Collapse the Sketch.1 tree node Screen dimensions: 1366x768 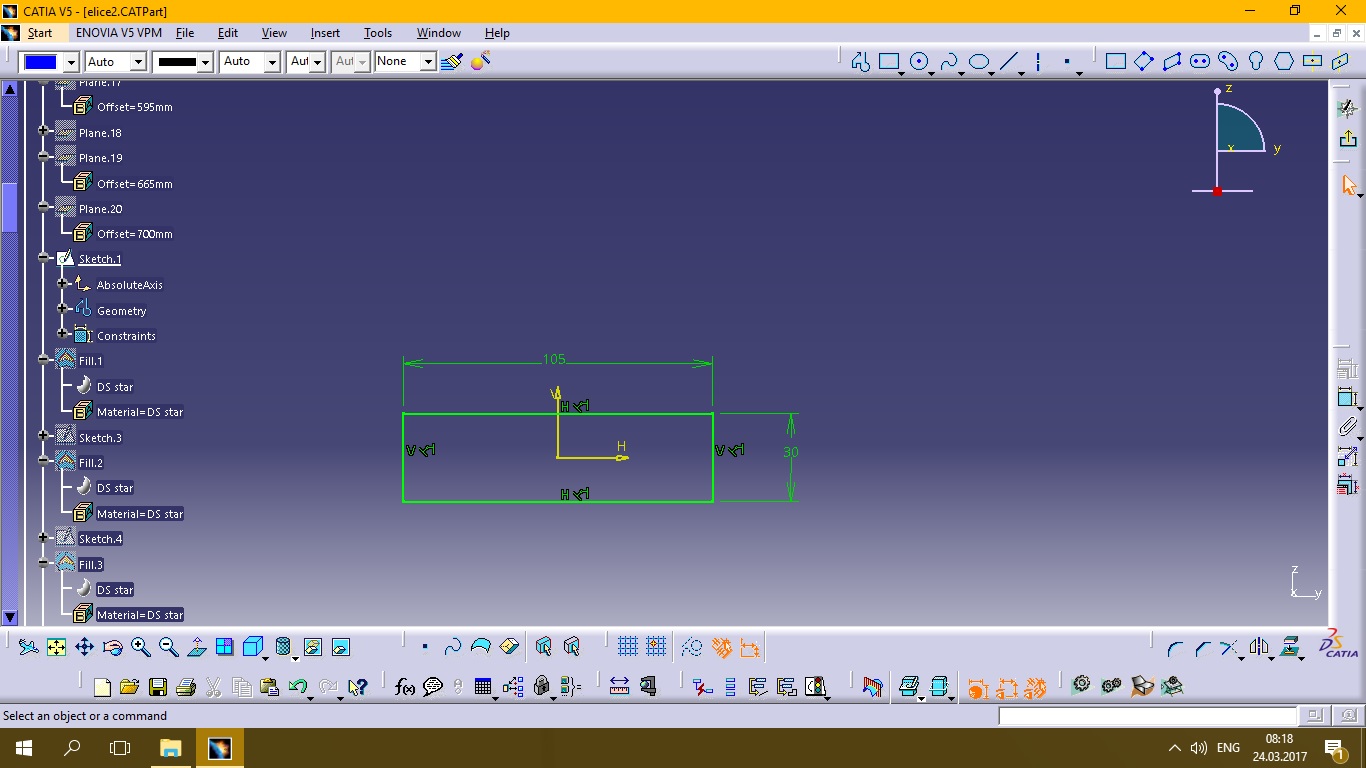point(44,258)
